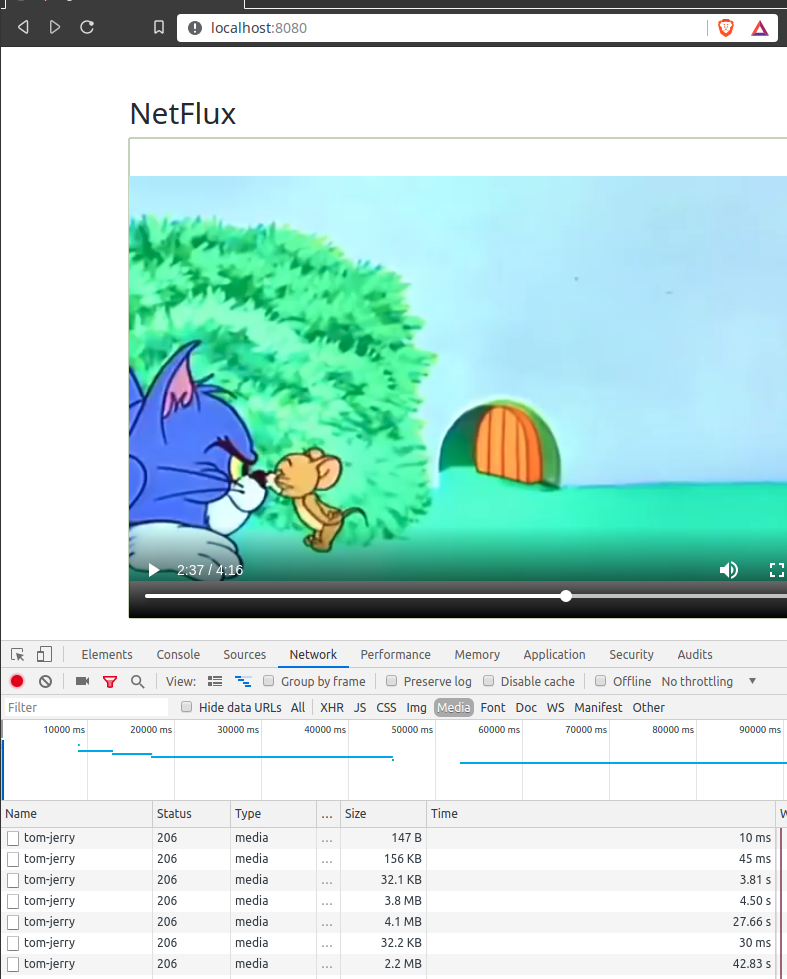
Task: Sort requests by Time column header
Action: pos(601,814)
